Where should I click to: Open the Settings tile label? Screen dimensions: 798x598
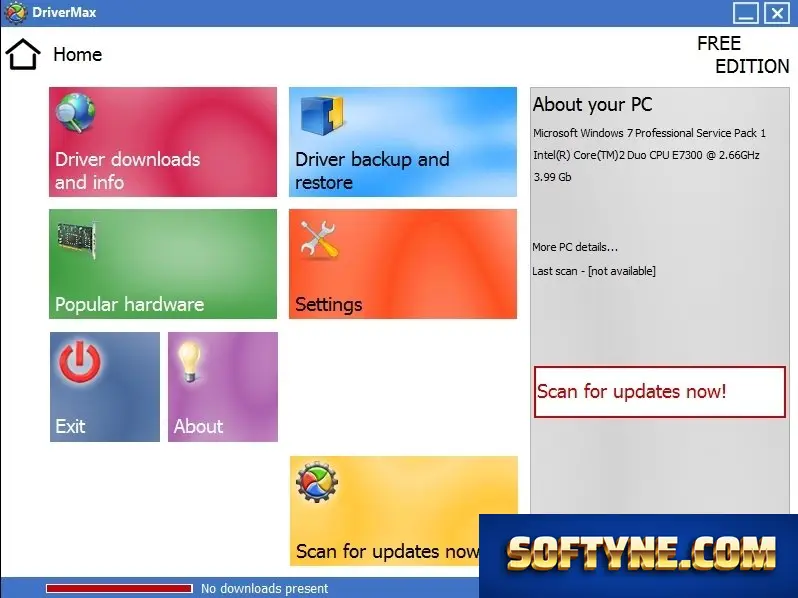pyautogui.click(x=328, y=304)
